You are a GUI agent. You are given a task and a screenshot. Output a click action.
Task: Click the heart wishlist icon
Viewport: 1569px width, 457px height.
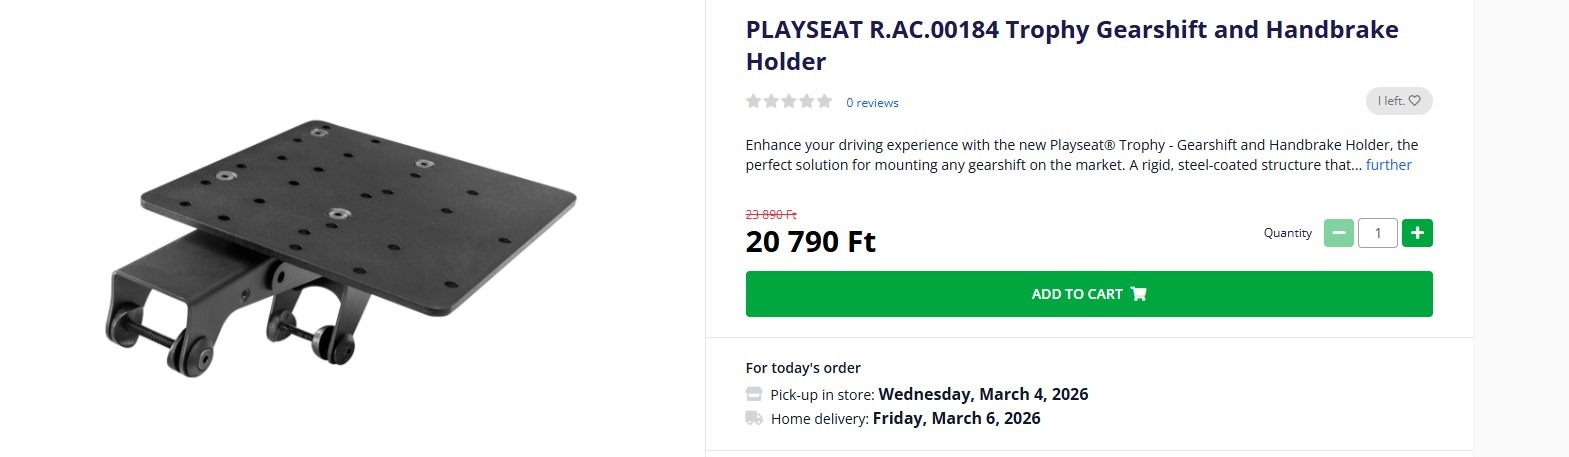click(x=1414, y=101)
